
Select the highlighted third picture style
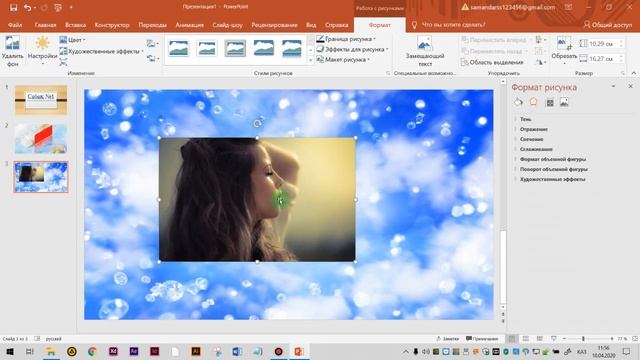tap(235, 49)
